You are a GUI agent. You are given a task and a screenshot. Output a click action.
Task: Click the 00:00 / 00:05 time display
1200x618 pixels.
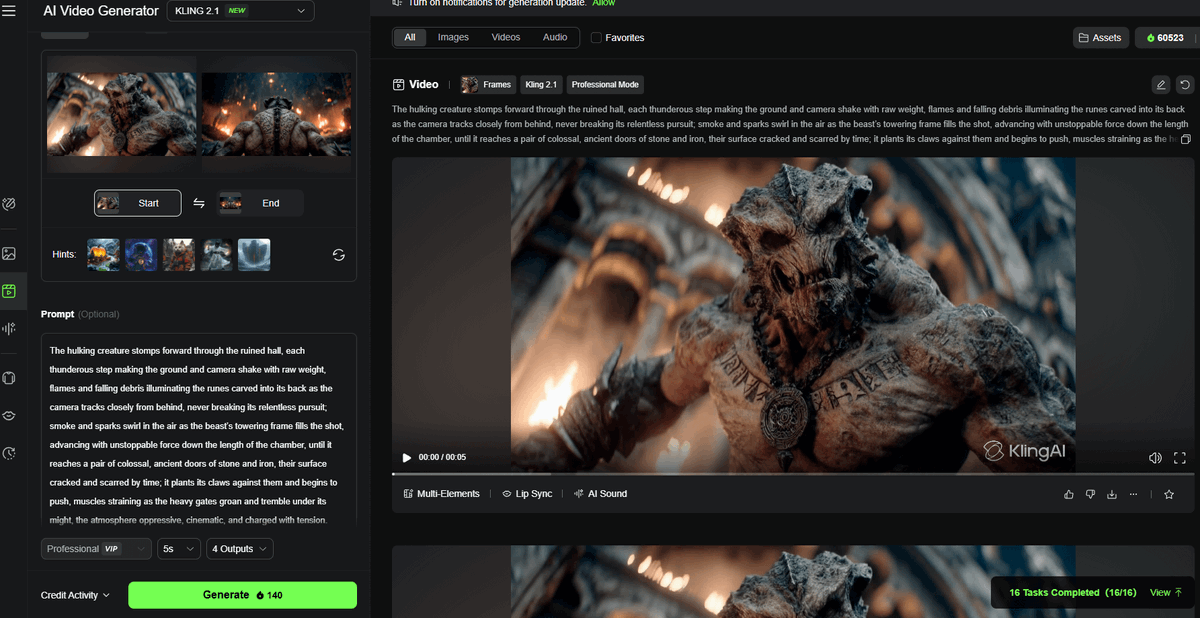(442, 457)
